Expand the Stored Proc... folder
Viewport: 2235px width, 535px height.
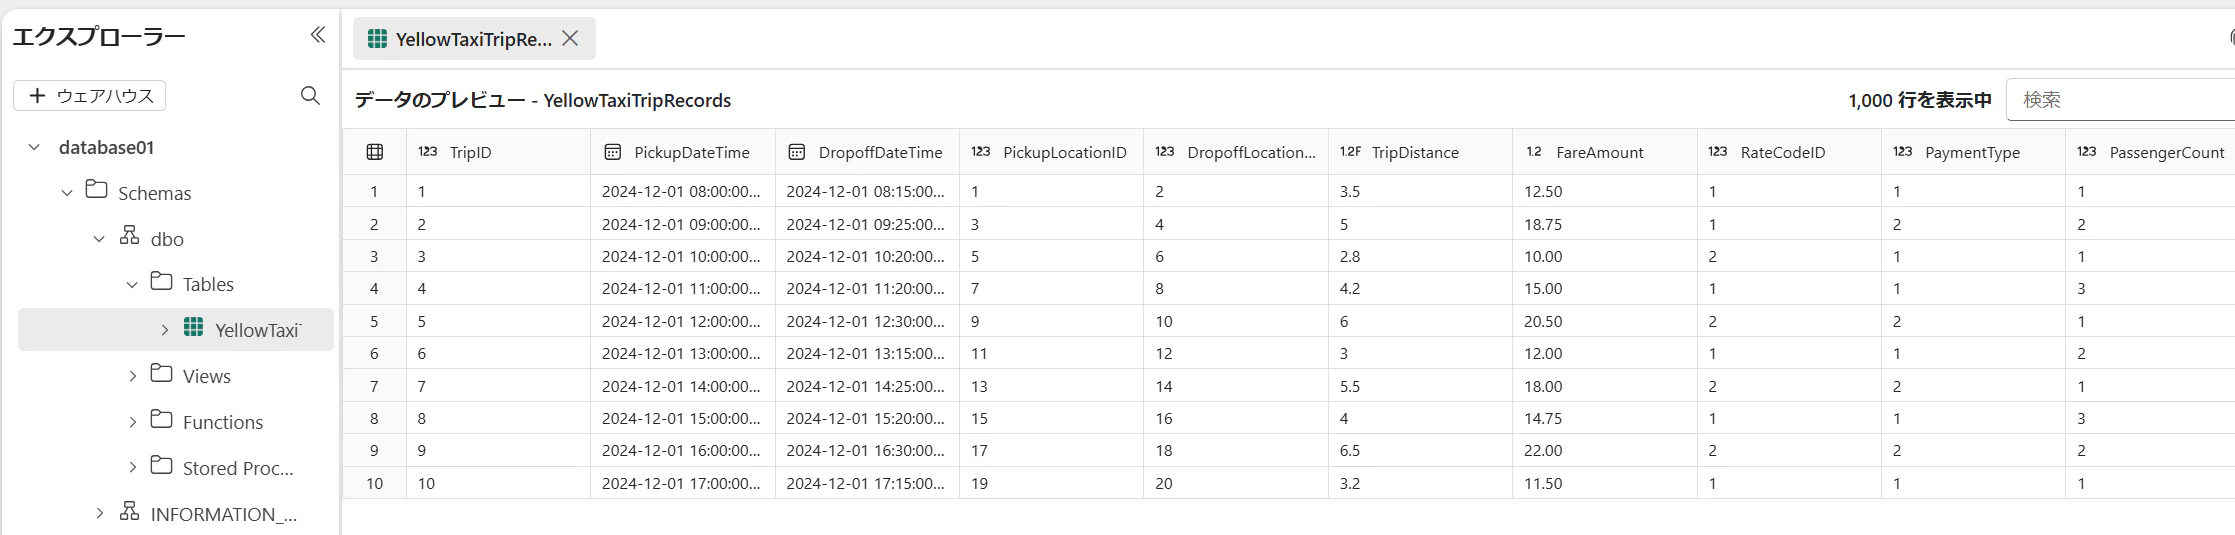click(132, 467)
